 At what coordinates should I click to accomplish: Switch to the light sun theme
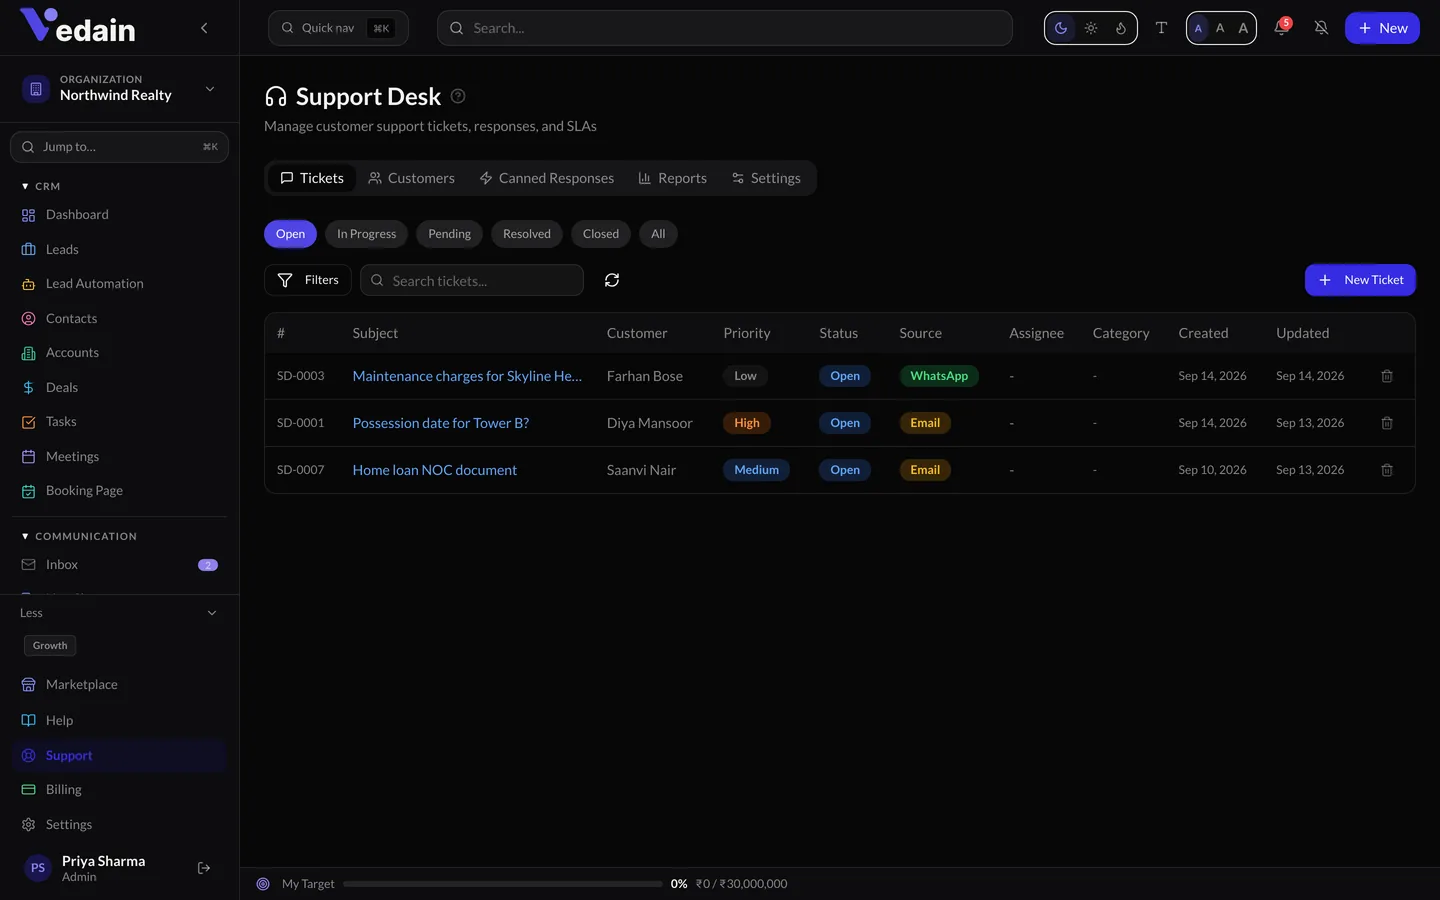click(x=1091, y=28)
